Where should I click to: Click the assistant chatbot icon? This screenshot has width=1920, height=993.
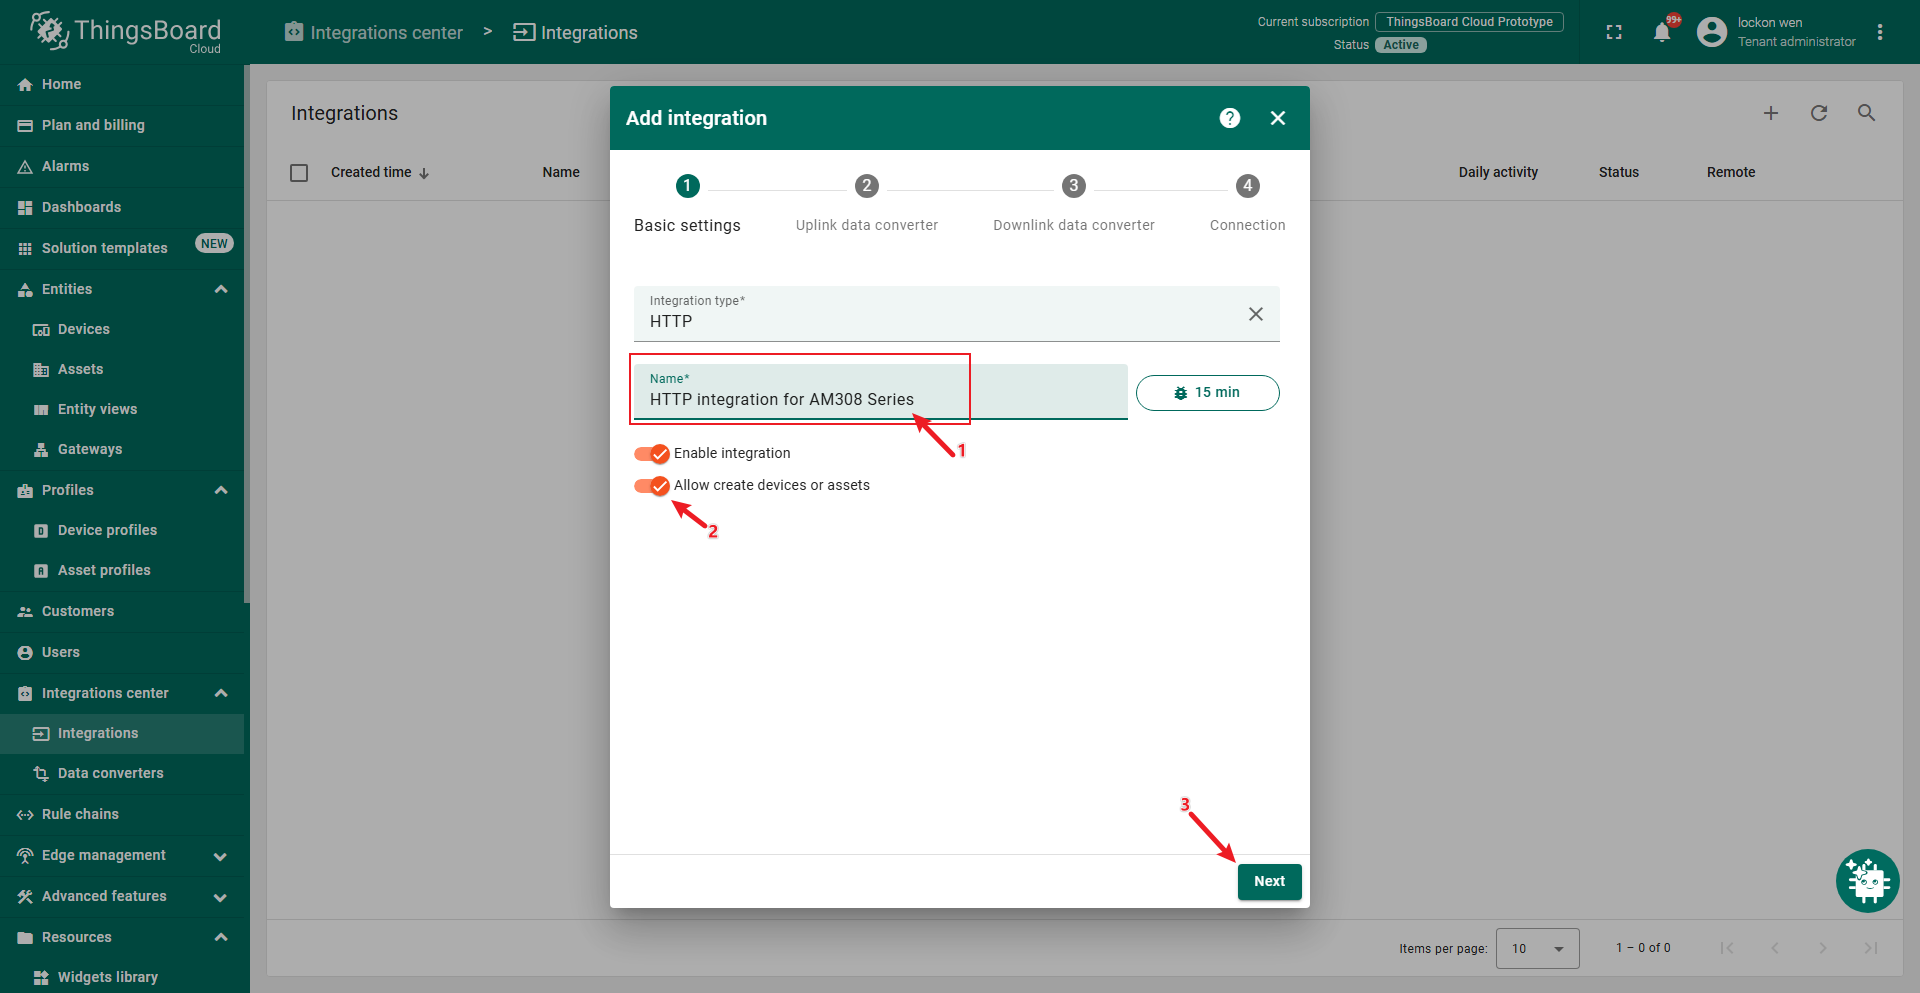[x=1867, y=881]
